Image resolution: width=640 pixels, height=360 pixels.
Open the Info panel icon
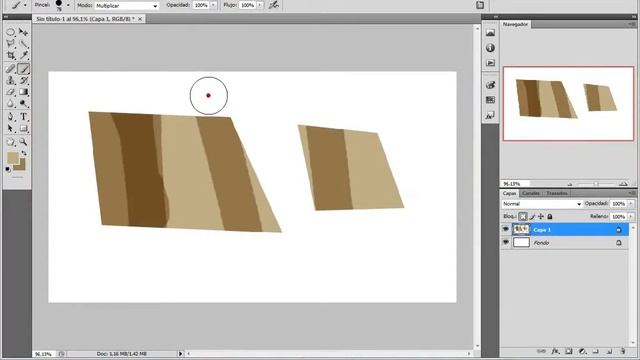pyautogui.click(x=491, y=48)
